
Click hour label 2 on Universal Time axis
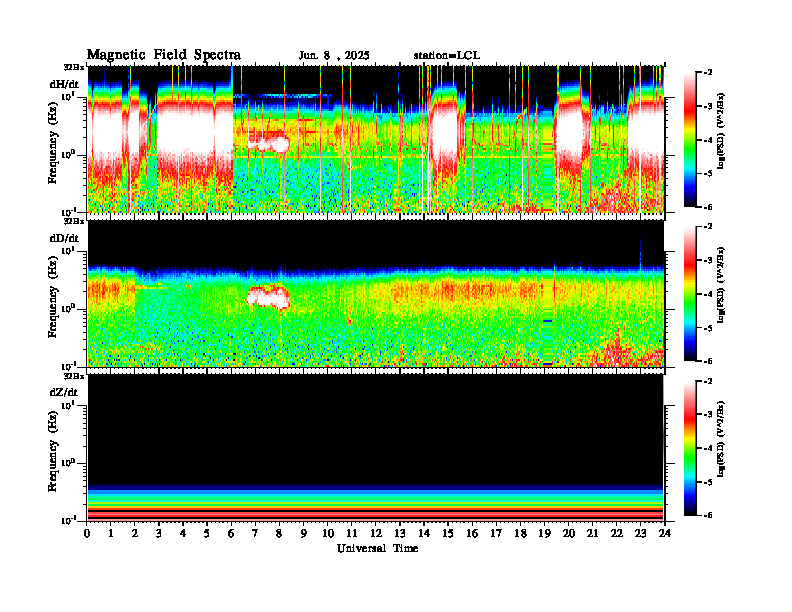[x=135, y=534]
